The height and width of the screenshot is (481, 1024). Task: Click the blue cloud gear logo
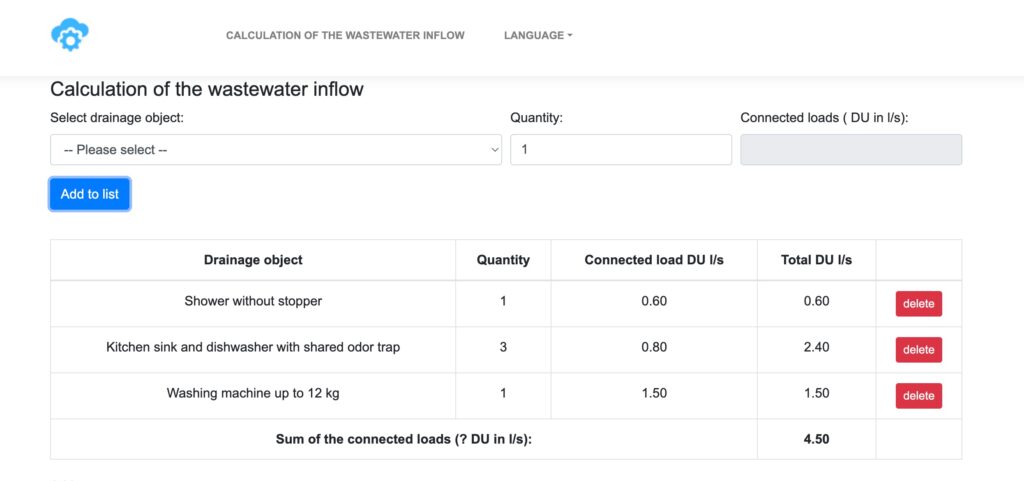click(x=70, y=35)
